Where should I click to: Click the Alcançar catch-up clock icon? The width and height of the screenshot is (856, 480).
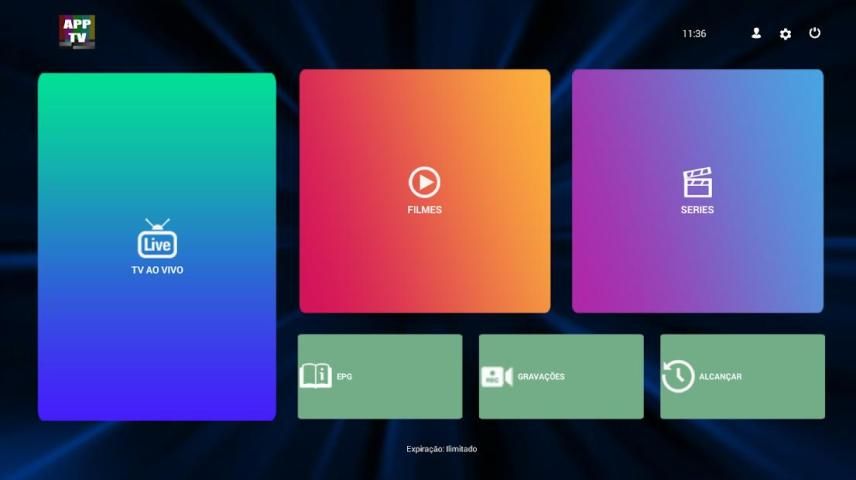(678, 376)
